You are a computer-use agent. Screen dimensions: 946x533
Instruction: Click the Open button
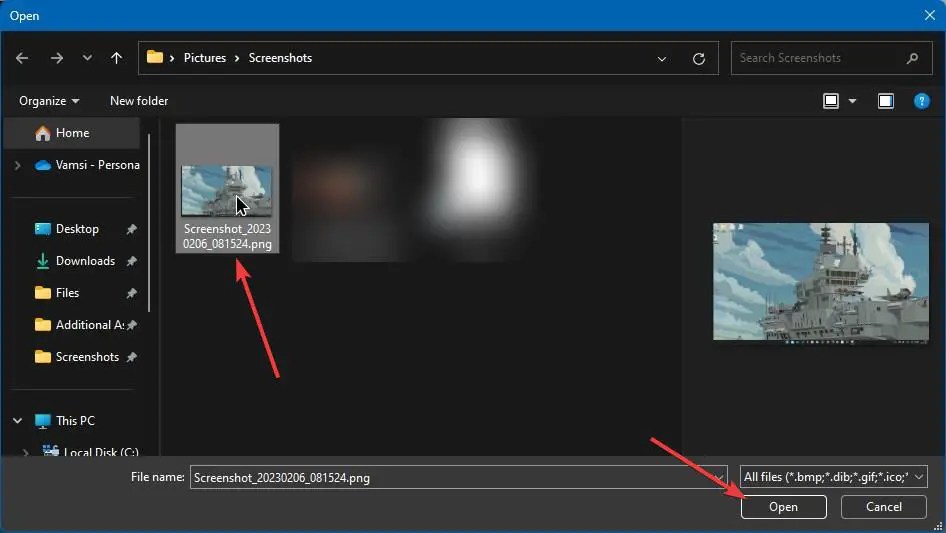coord(783,507)
